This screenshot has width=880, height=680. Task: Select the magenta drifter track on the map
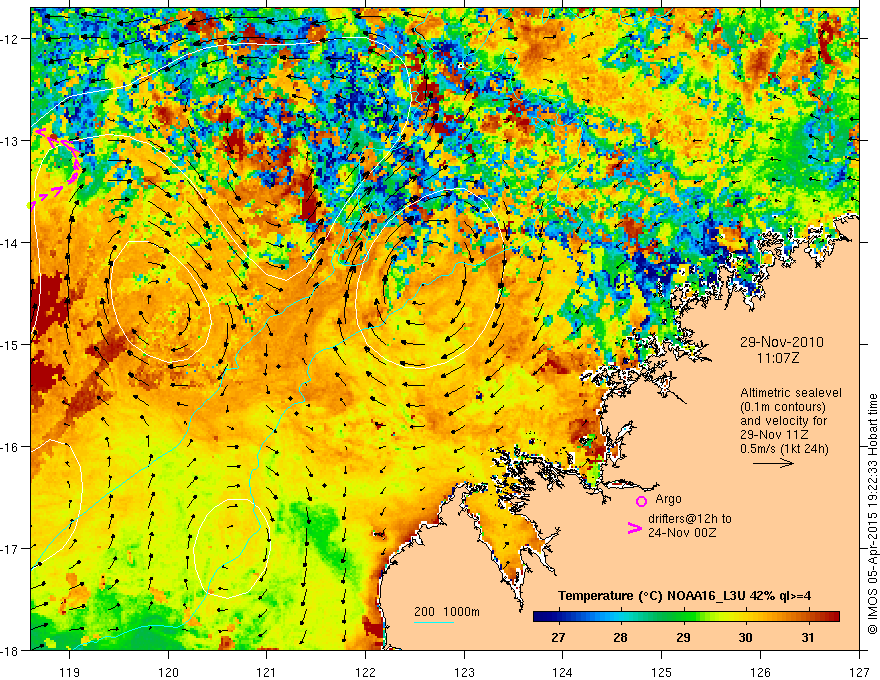(55, 166)
